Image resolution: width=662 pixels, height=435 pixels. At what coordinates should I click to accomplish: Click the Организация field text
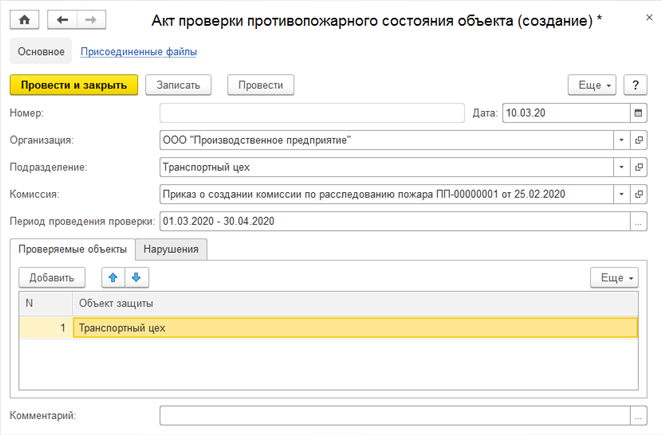pyautogui.click(x=386, y=140)
